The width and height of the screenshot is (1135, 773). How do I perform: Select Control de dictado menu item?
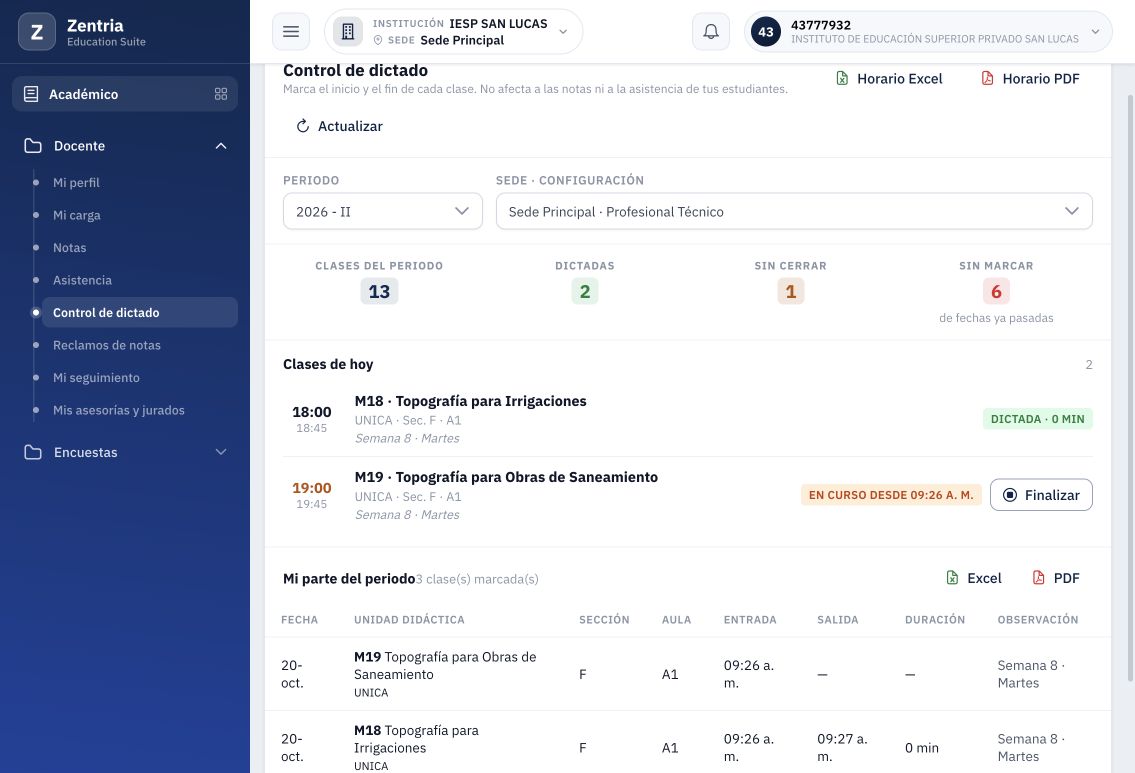click(140, 313)
